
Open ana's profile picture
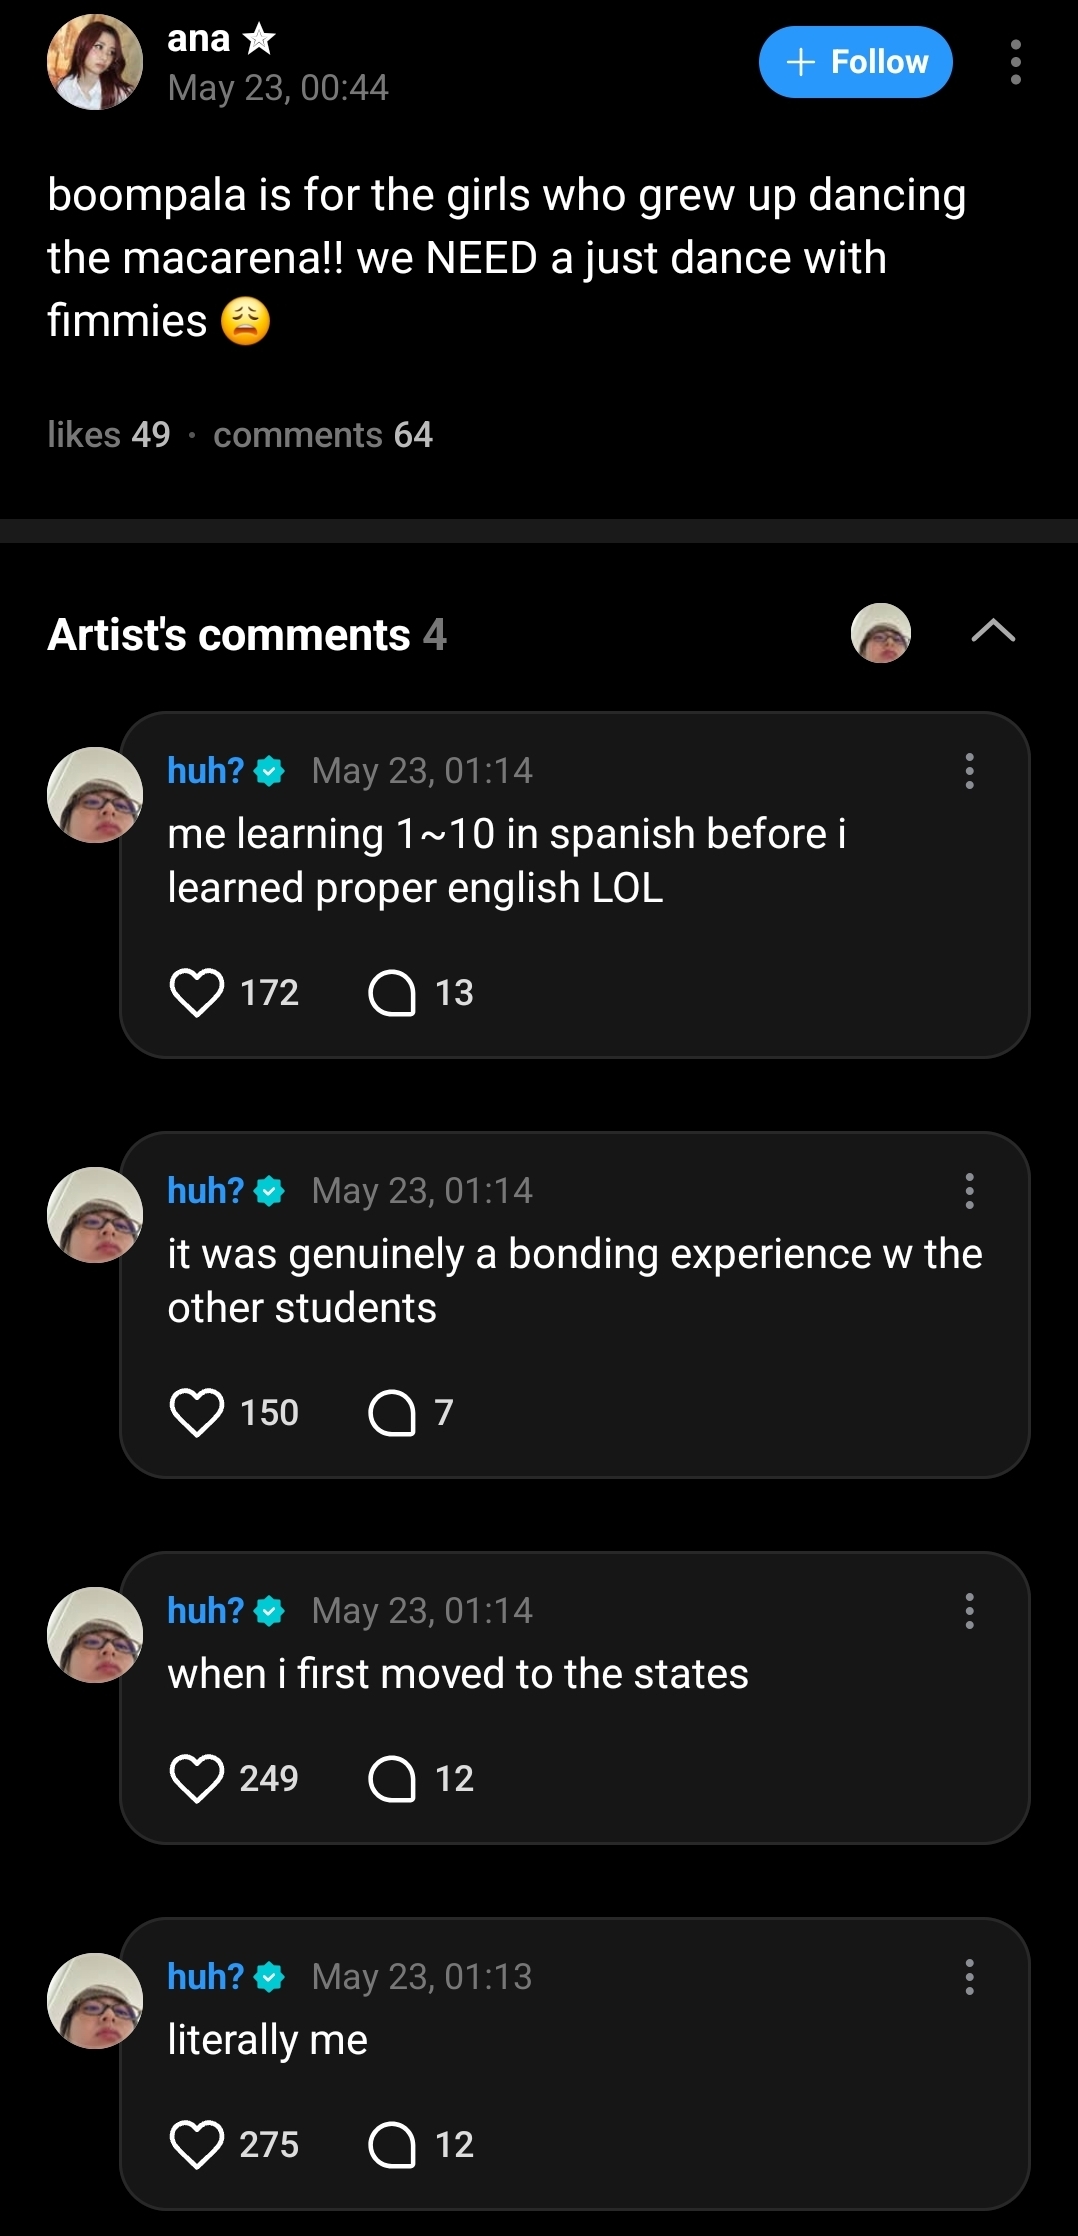95,62
